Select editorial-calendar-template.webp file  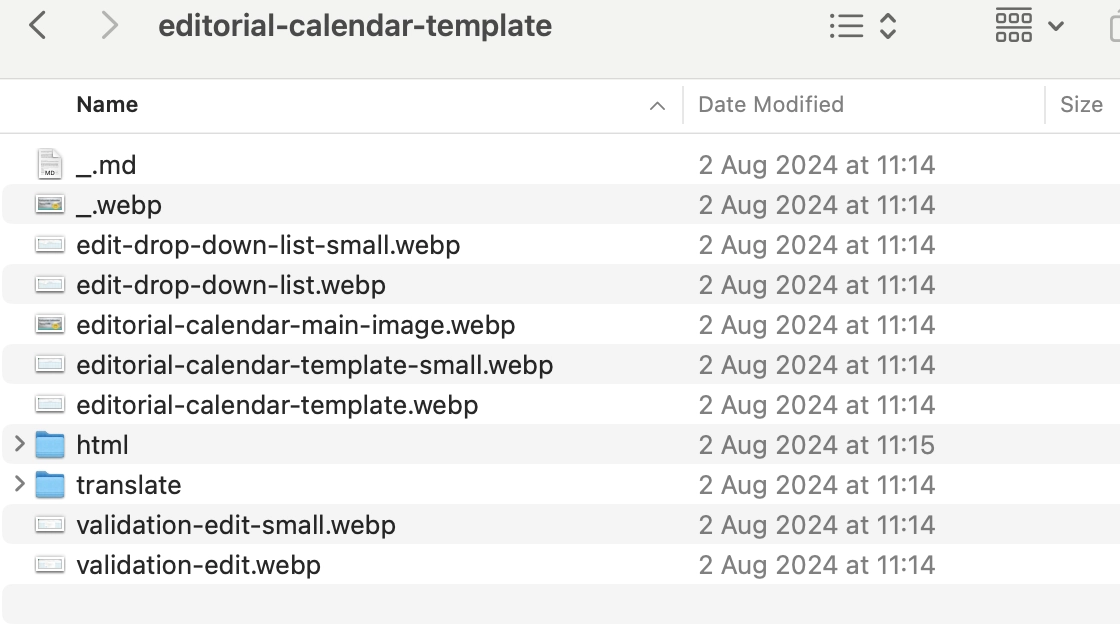pos(277,404)
